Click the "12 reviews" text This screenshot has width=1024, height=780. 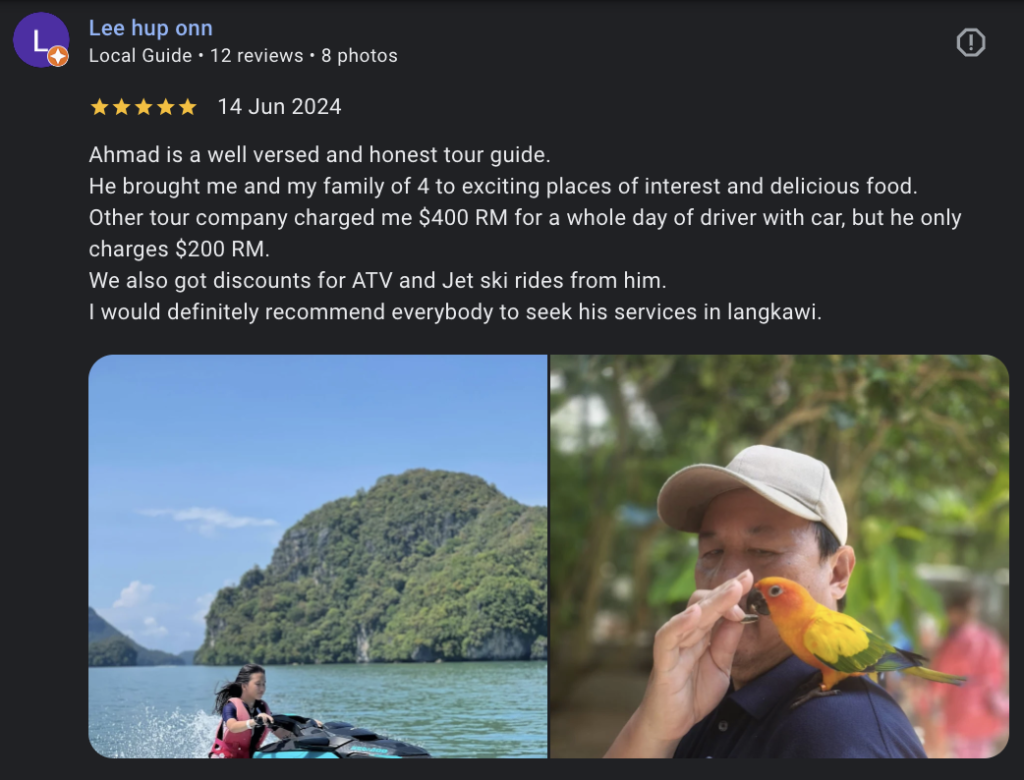256,56
